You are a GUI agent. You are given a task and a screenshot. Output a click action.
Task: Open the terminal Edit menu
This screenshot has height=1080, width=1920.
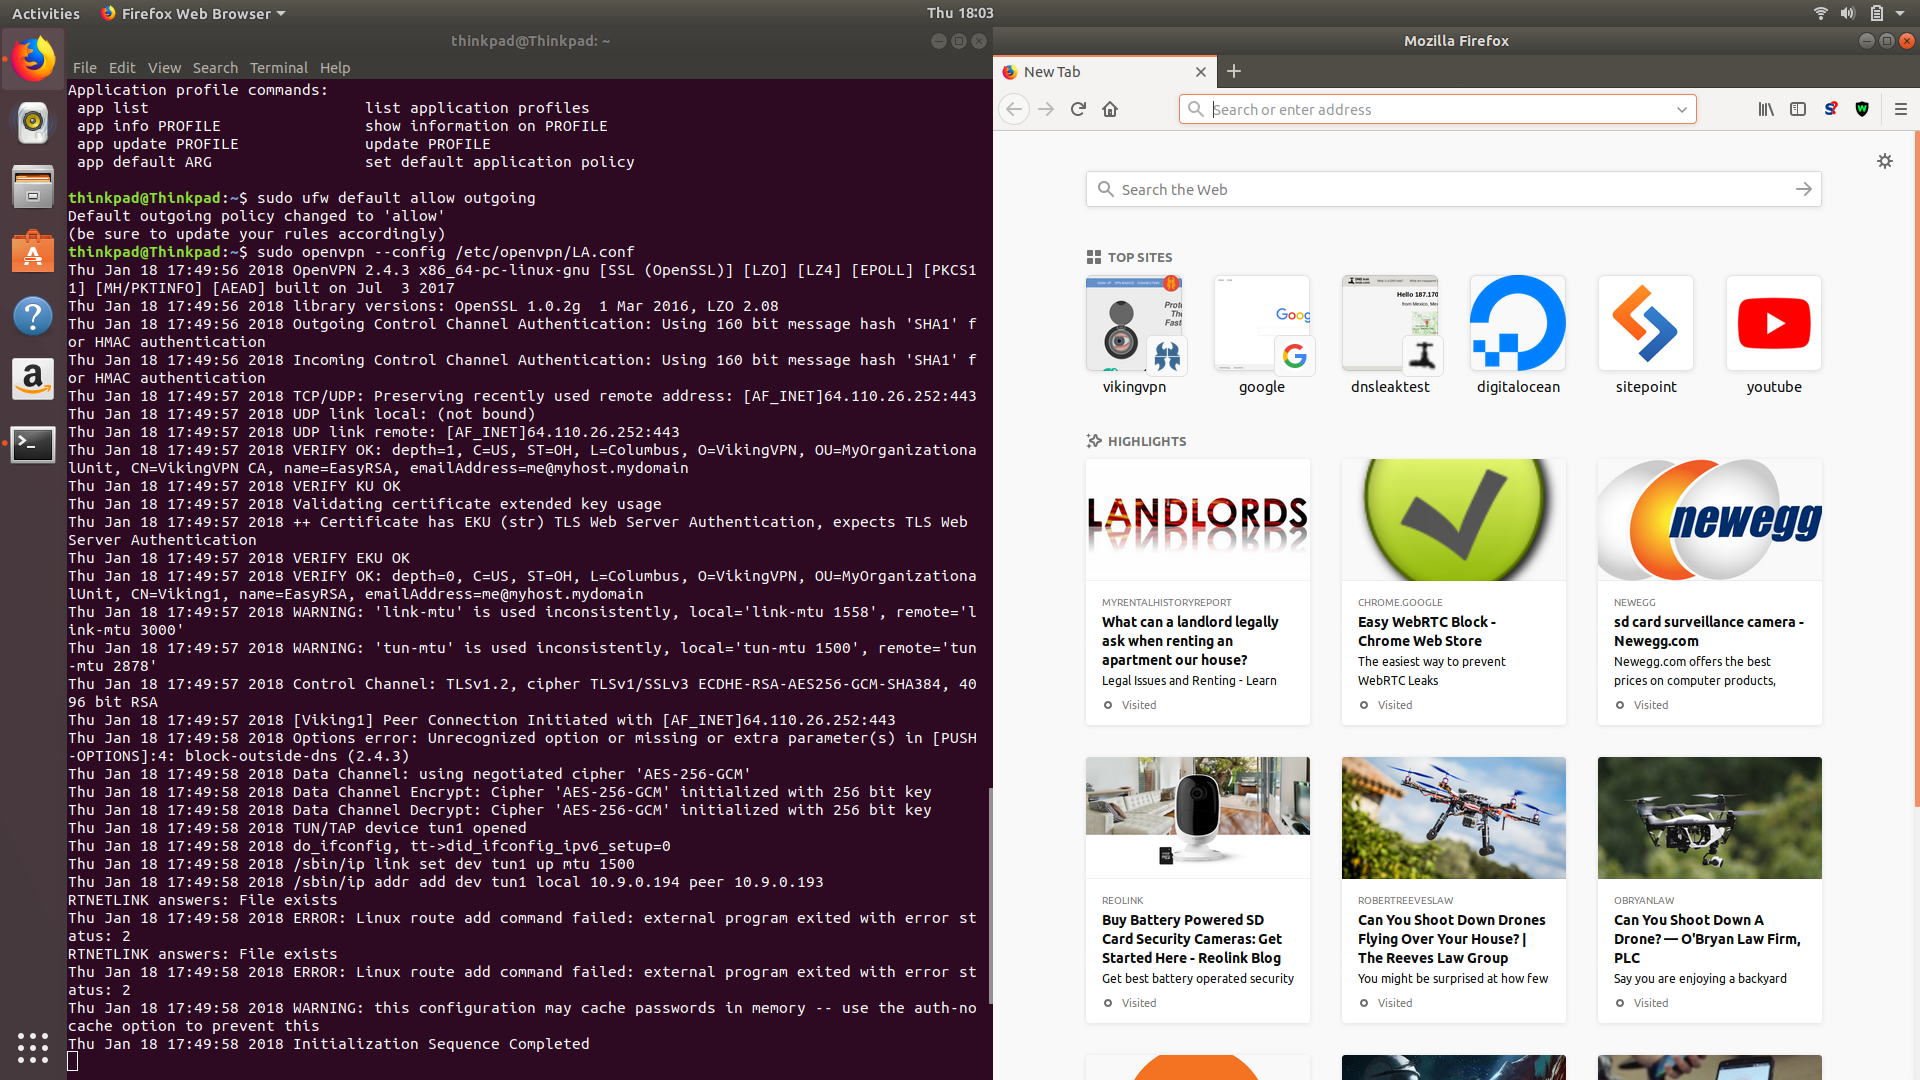(122, 68)
